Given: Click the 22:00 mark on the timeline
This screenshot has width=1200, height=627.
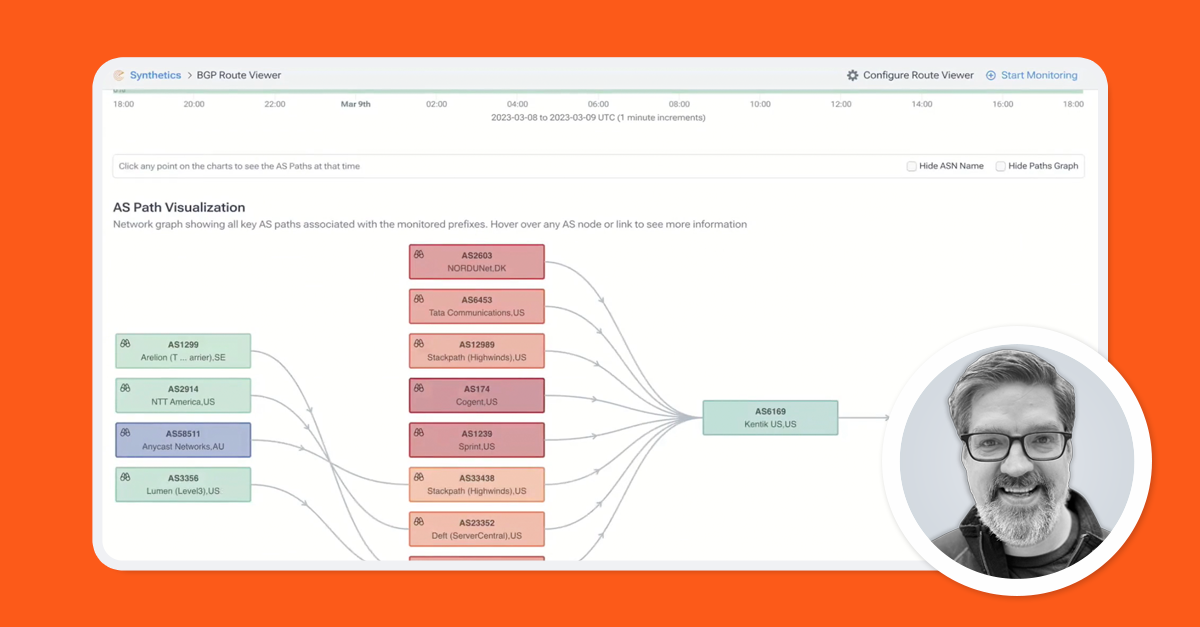Looking at the screenshot, I should (274, 104).
